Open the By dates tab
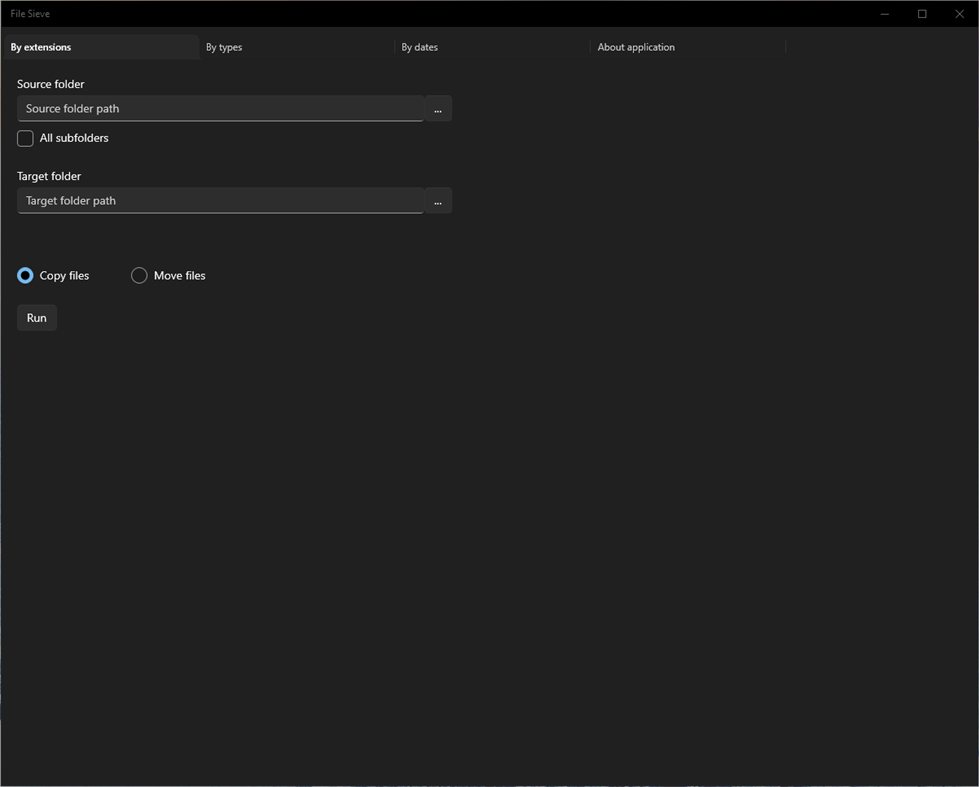Image resolution: width=979 pixels, height=787 pixels. tap(419, 47)
